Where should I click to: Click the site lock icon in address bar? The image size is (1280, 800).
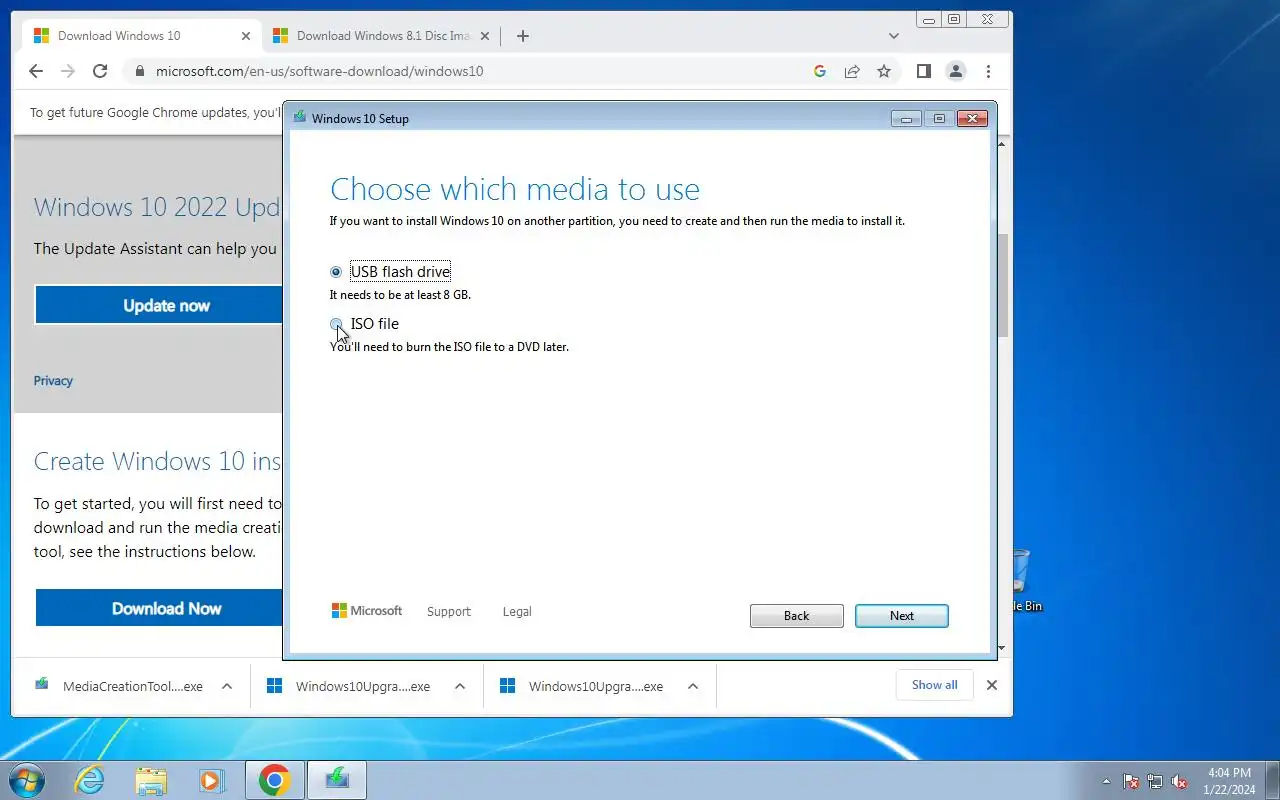(139, 71)
